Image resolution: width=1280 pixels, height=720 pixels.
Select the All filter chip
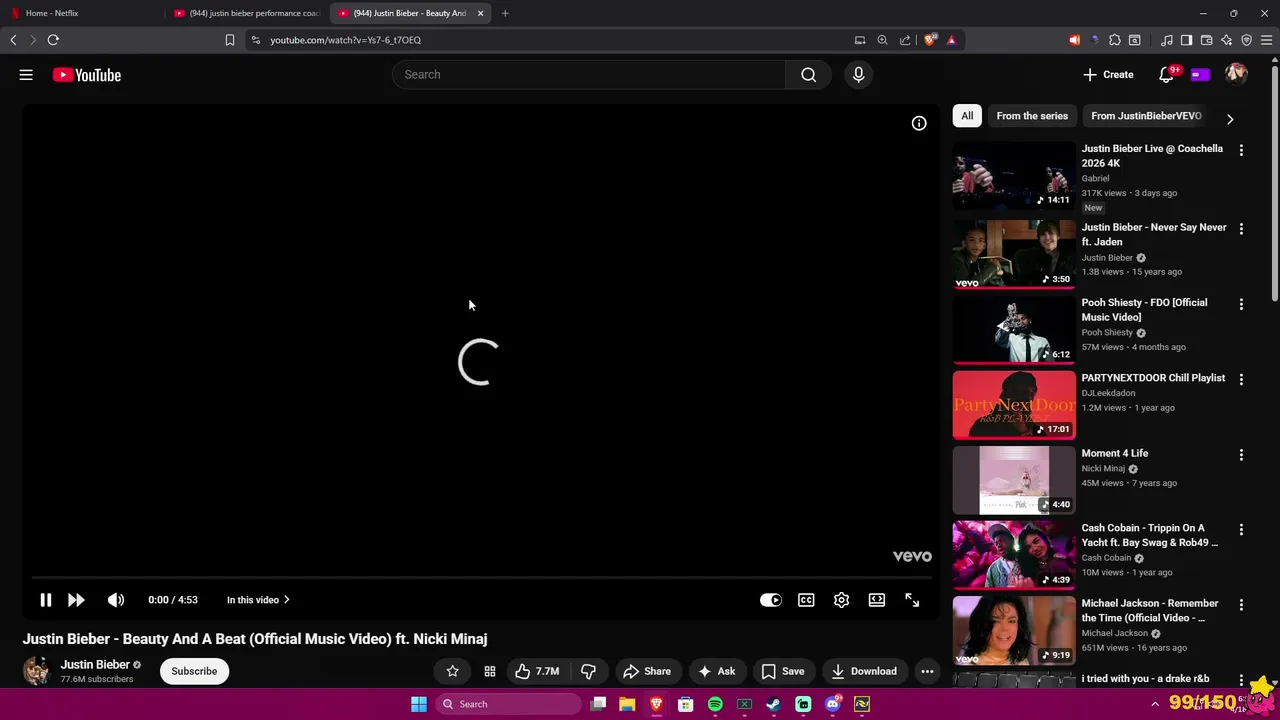click(x=967, y=116)
